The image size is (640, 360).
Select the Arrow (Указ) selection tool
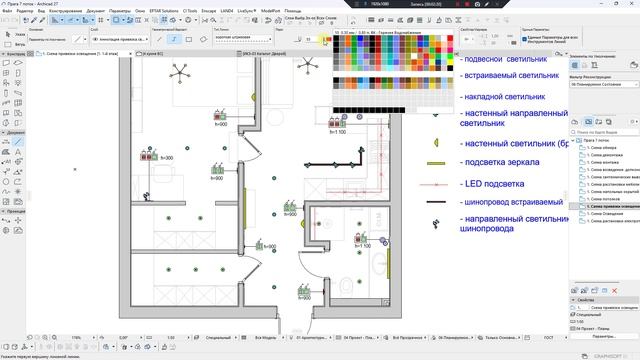pyautogui.click(x=8, y=35)
